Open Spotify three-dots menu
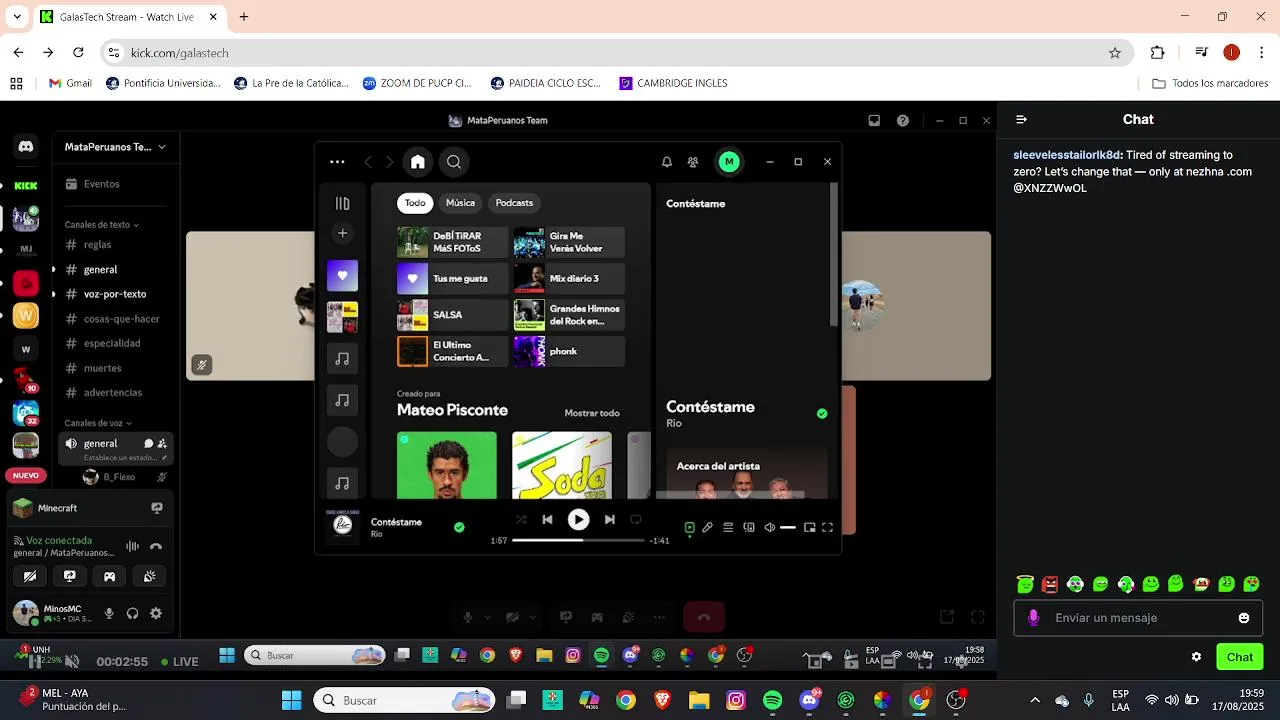 [337, 162]
